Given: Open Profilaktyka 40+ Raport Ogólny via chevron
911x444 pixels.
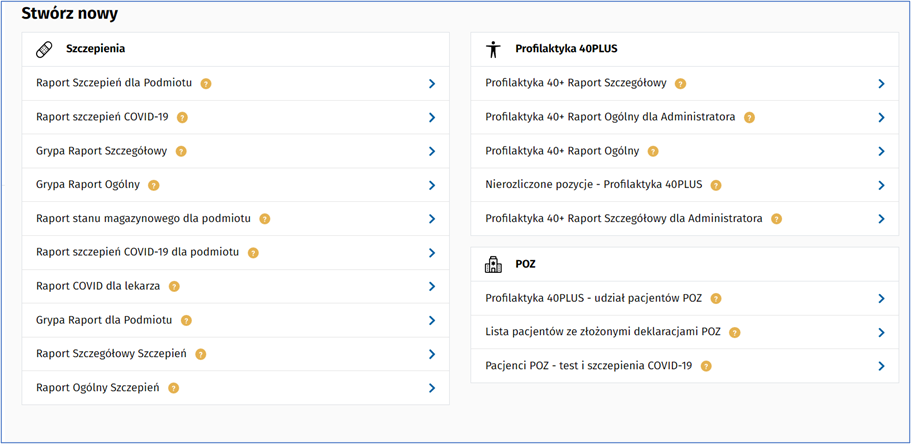Looking at the screenshot, I should pos(881,151).
